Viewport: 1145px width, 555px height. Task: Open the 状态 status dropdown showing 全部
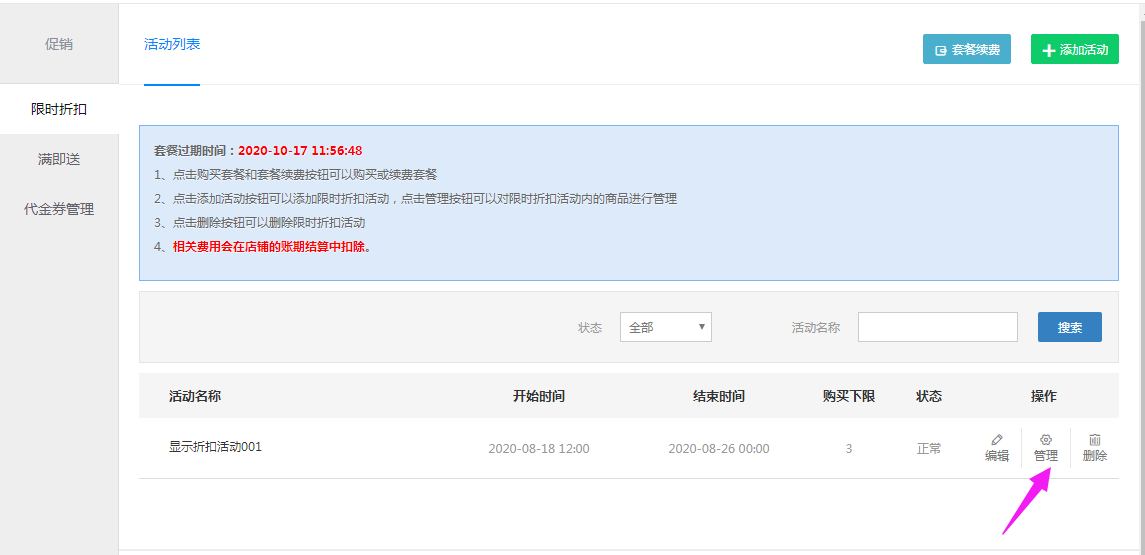coord(665,327)
